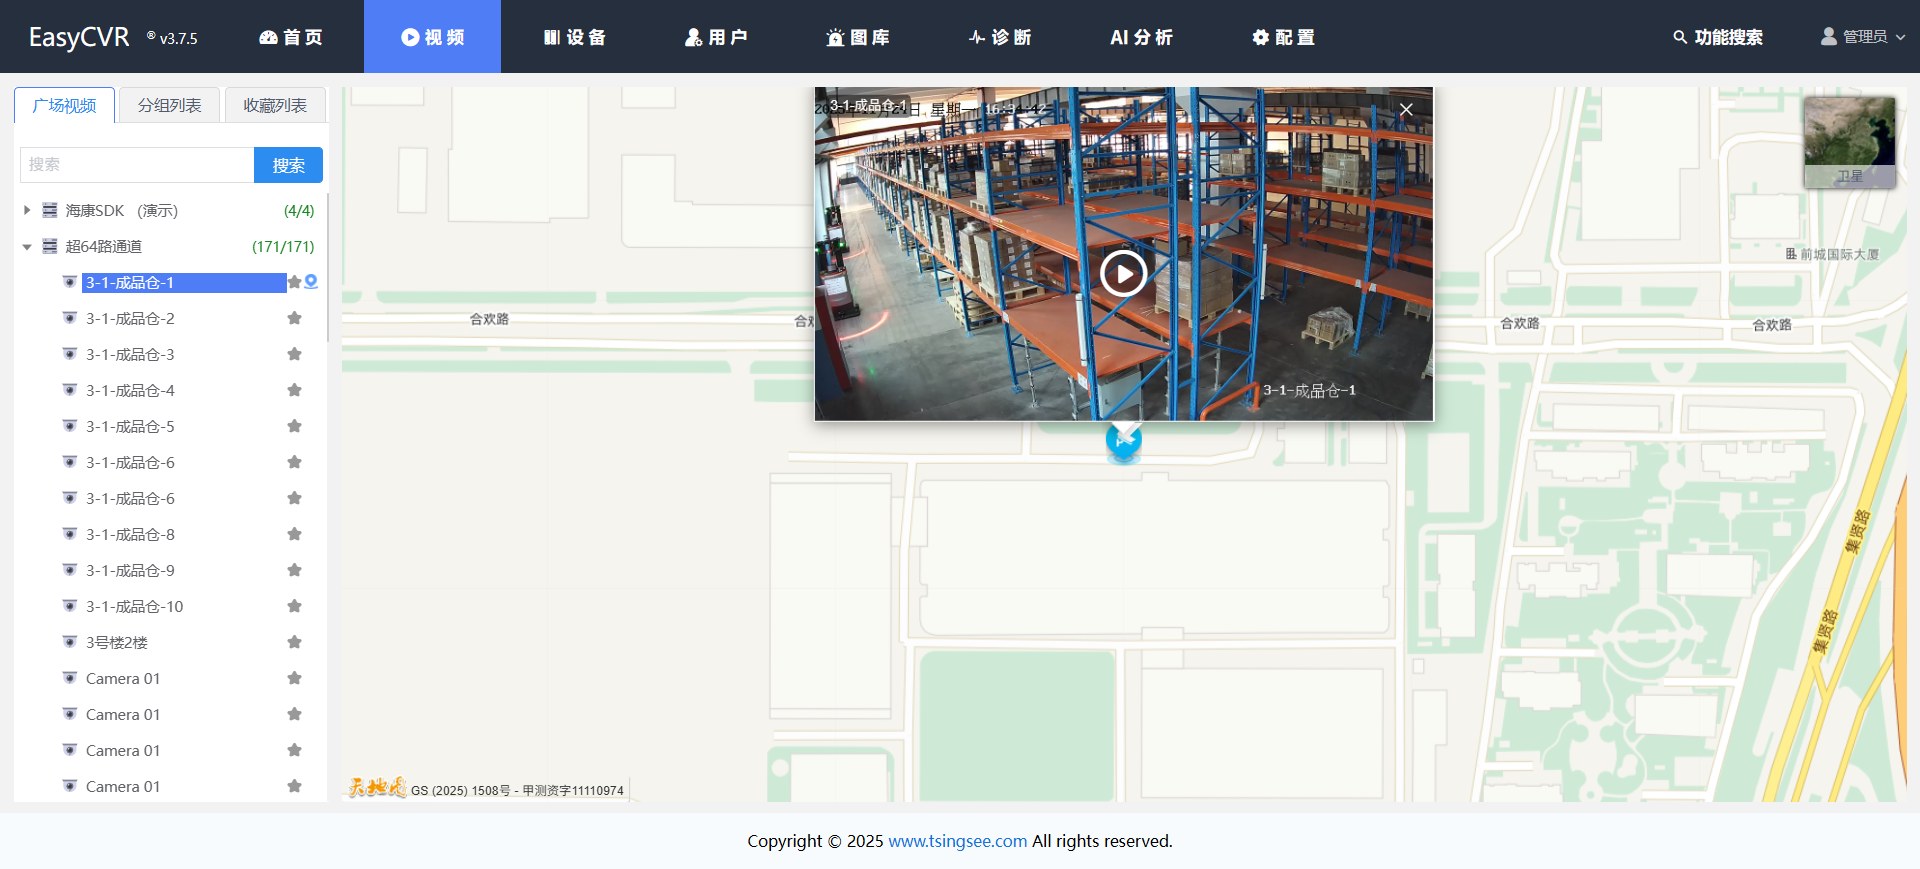Open the www.tsingsee.com link

point(957,841)
